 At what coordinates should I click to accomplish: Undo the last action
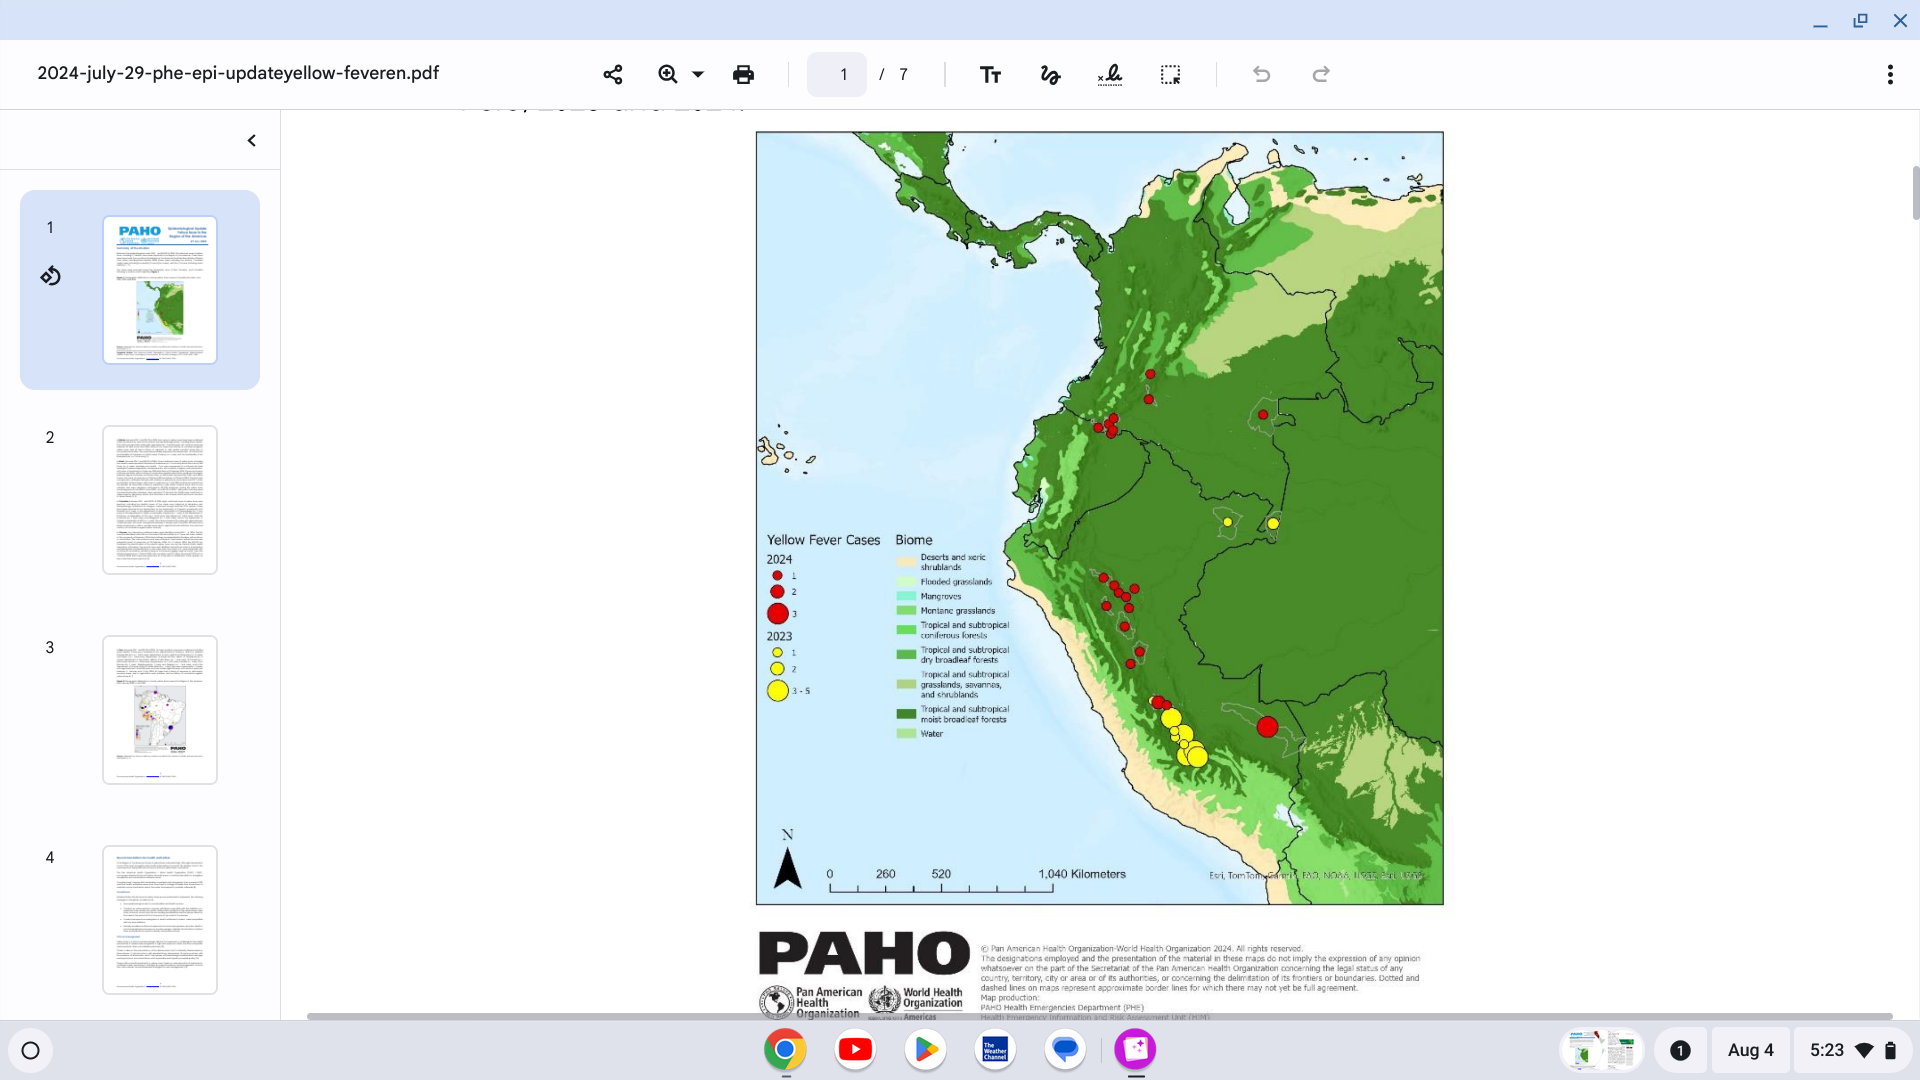tap(1261, 74)
